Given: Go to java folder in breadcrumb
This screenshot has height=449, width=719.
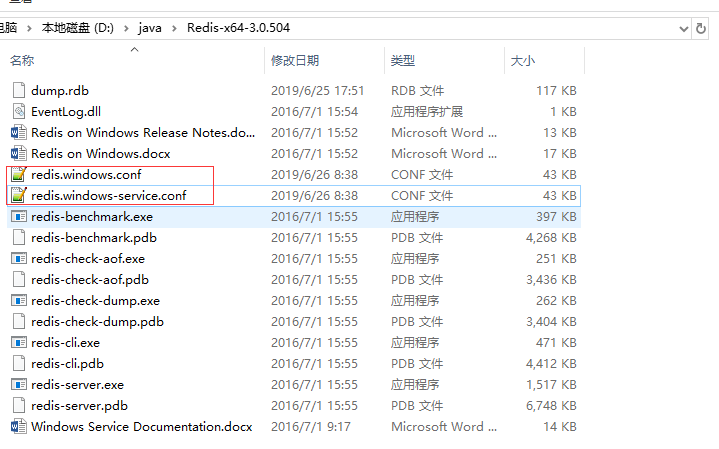Looking at the screenshot, I should (150, 28).
